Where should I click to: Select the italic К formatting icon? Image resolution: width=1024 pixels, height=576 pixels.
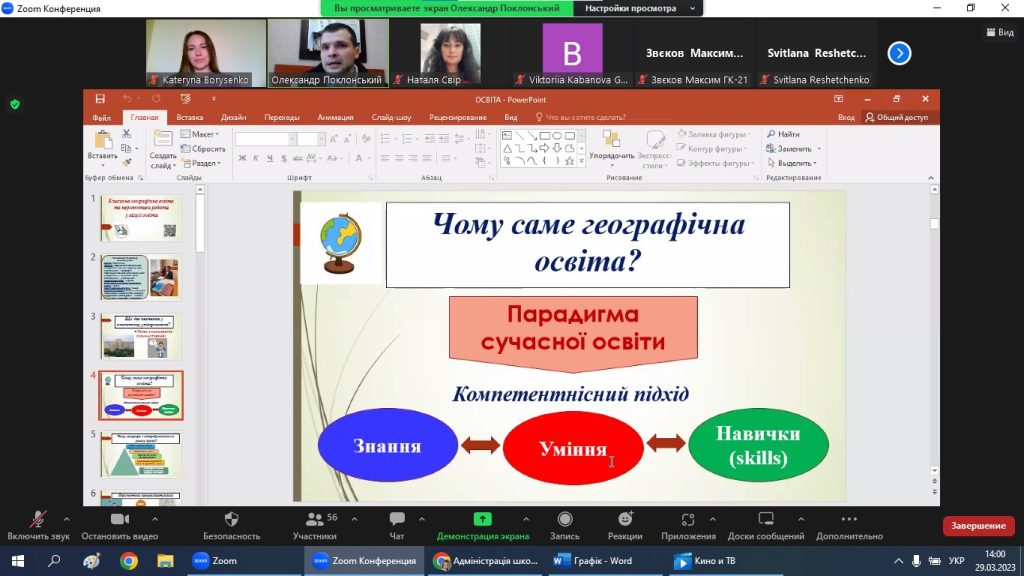256,157
